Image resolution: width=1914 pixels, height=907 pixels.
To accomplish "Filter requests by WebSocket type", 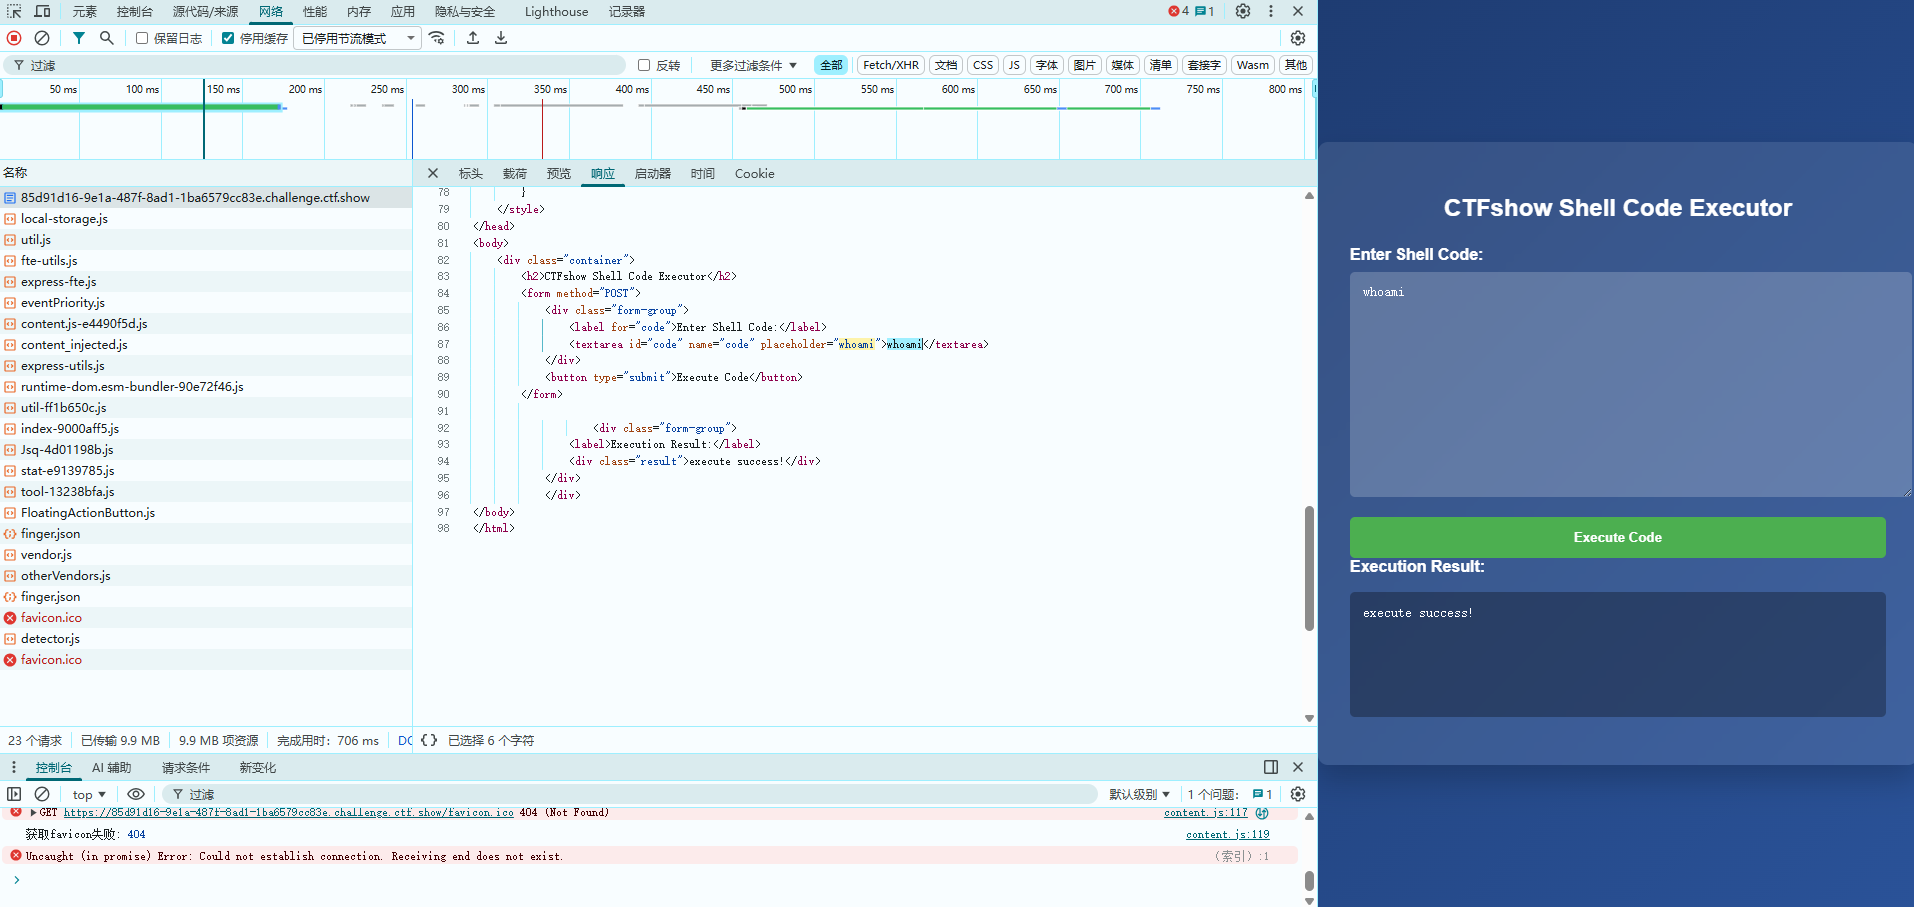I will pos(1204,65).
